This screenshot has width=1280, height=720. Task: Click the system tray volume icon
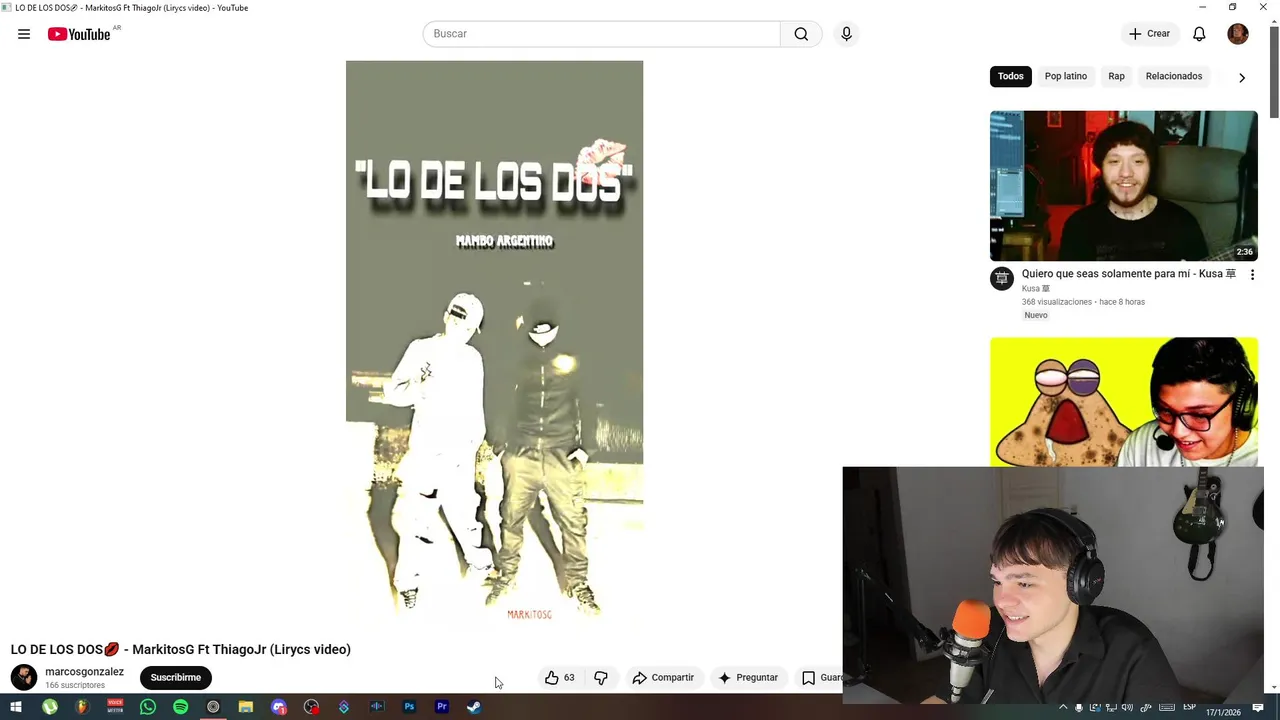(1128, 708)
